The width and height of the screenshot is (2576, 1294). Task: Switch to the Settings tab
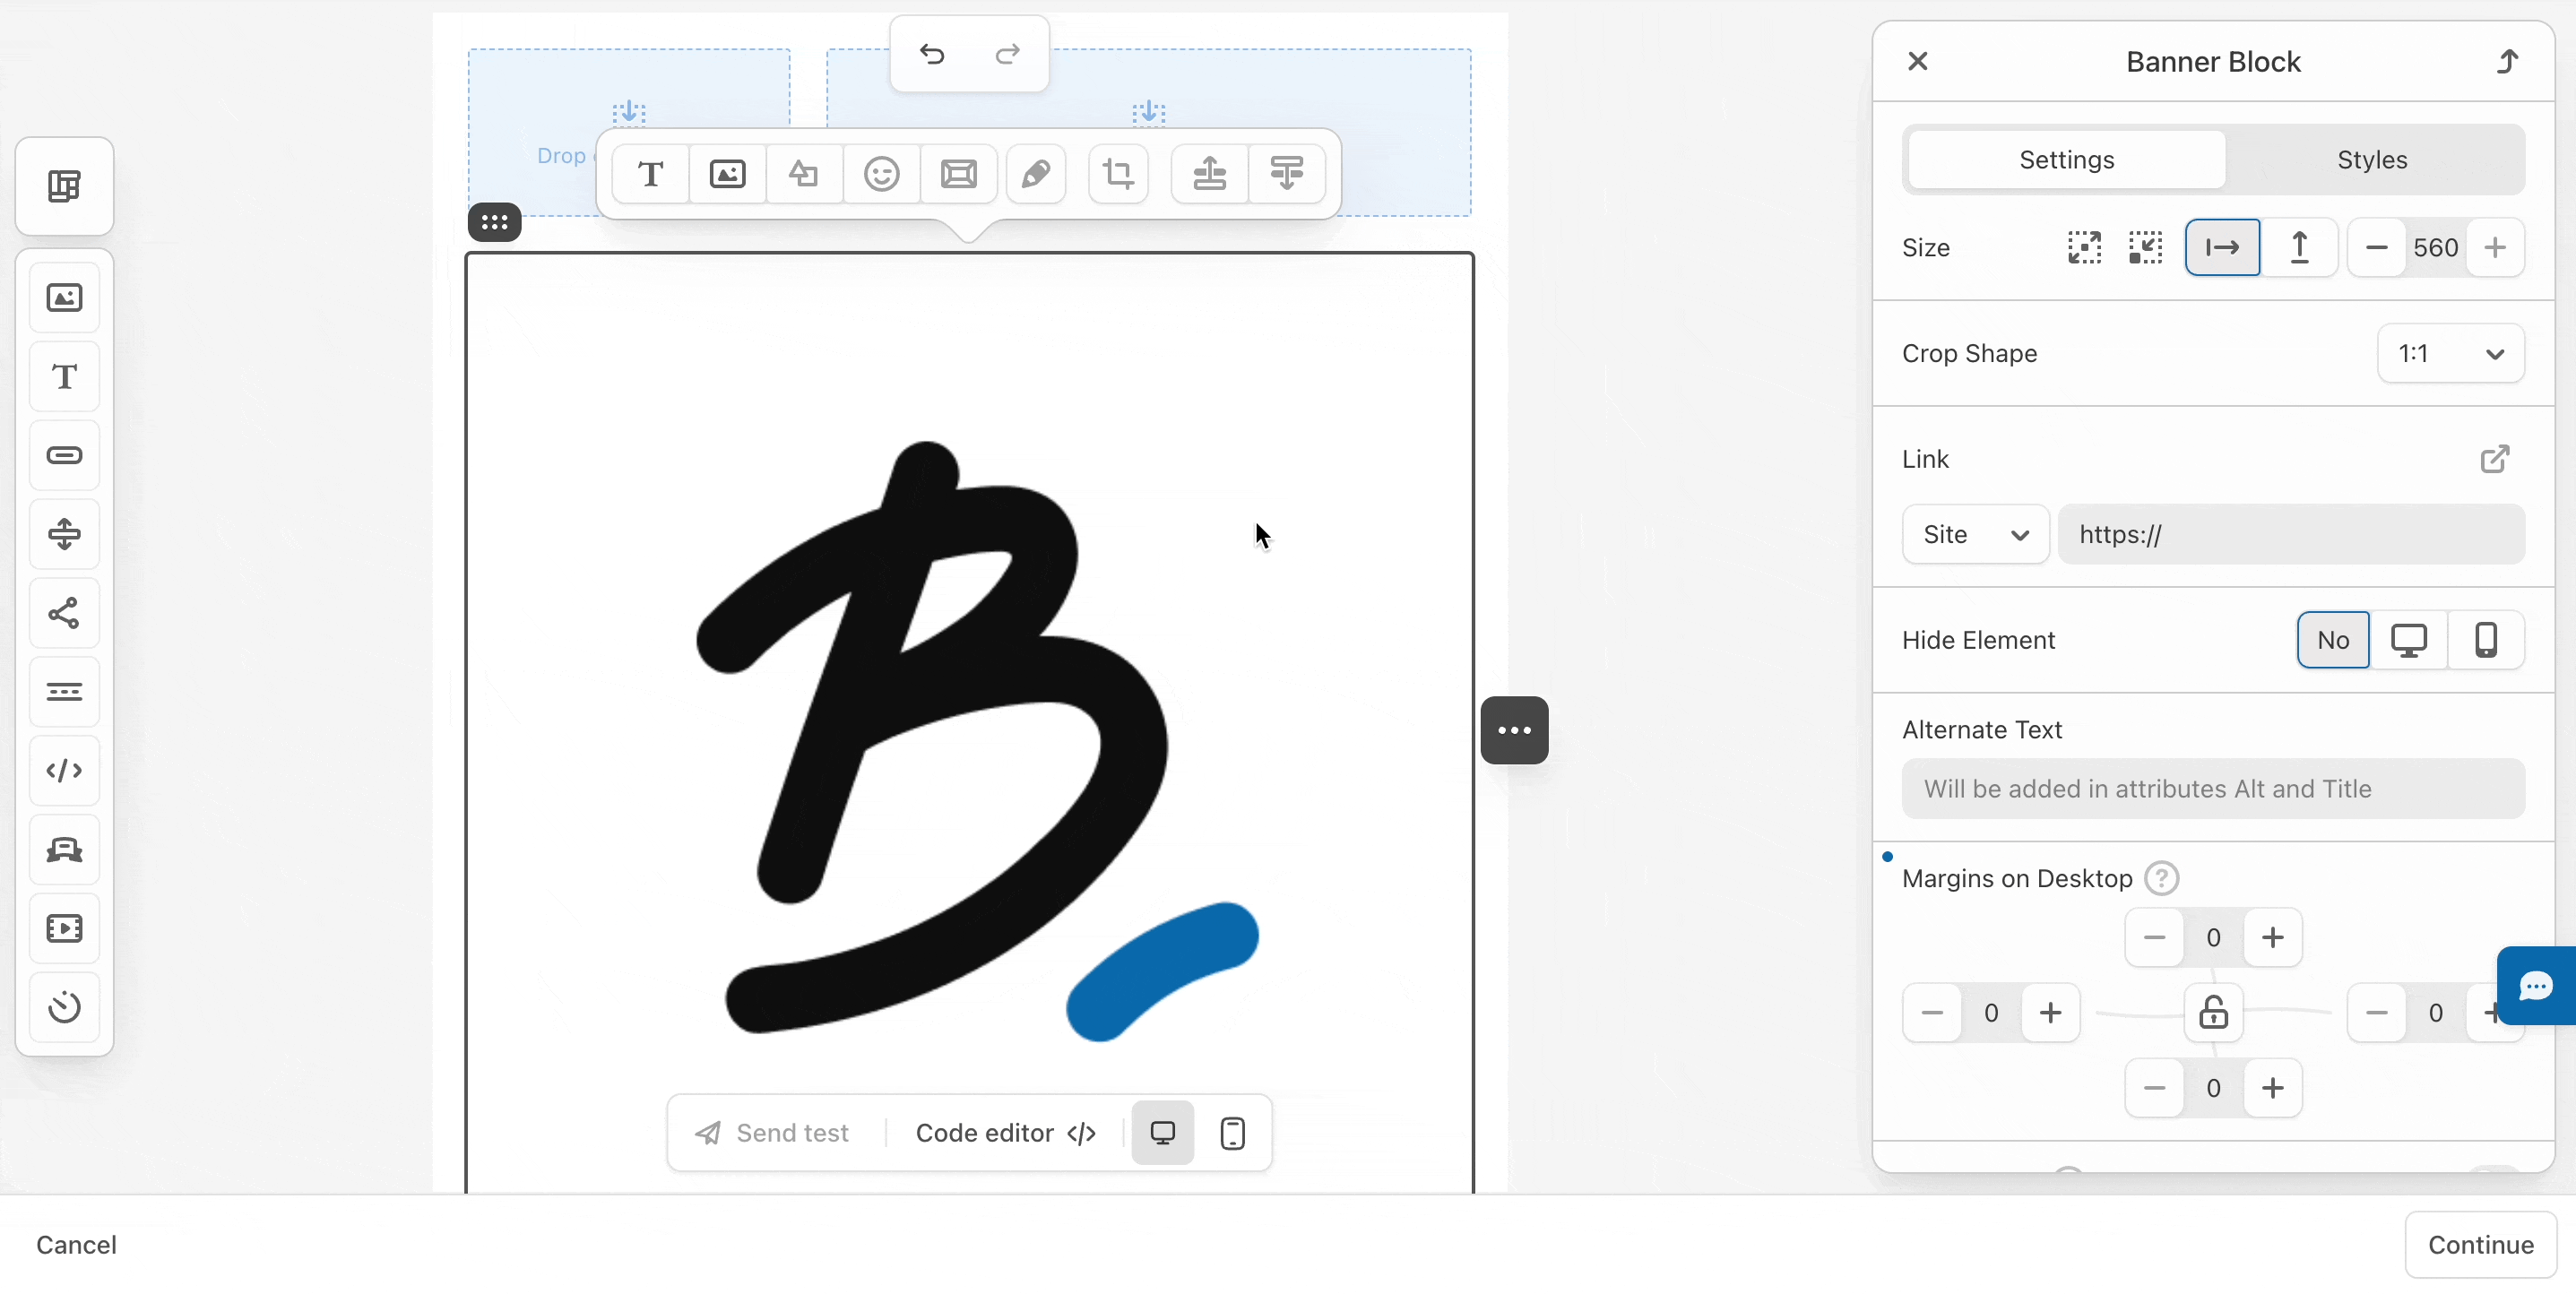(2066, 160)
